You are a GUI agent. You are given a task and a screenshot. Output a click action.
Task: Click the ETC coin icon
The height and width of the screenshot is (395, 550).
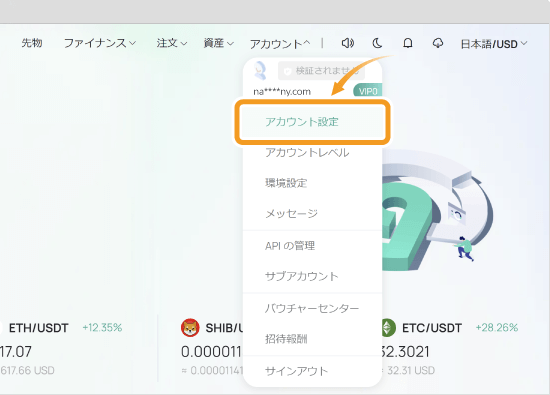click(x=388, y=328)
